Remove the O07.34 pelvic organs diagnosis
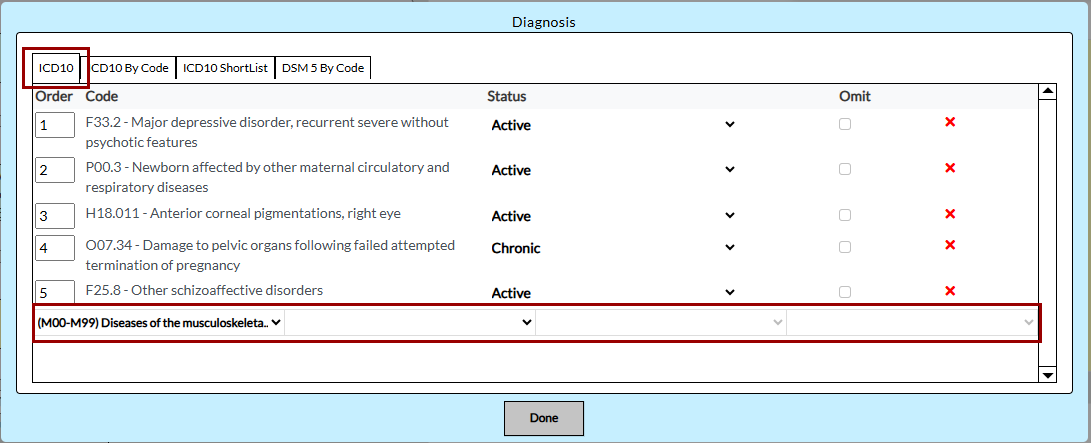The width and height of the screenshot is (1091, 443). click(950, 245)
